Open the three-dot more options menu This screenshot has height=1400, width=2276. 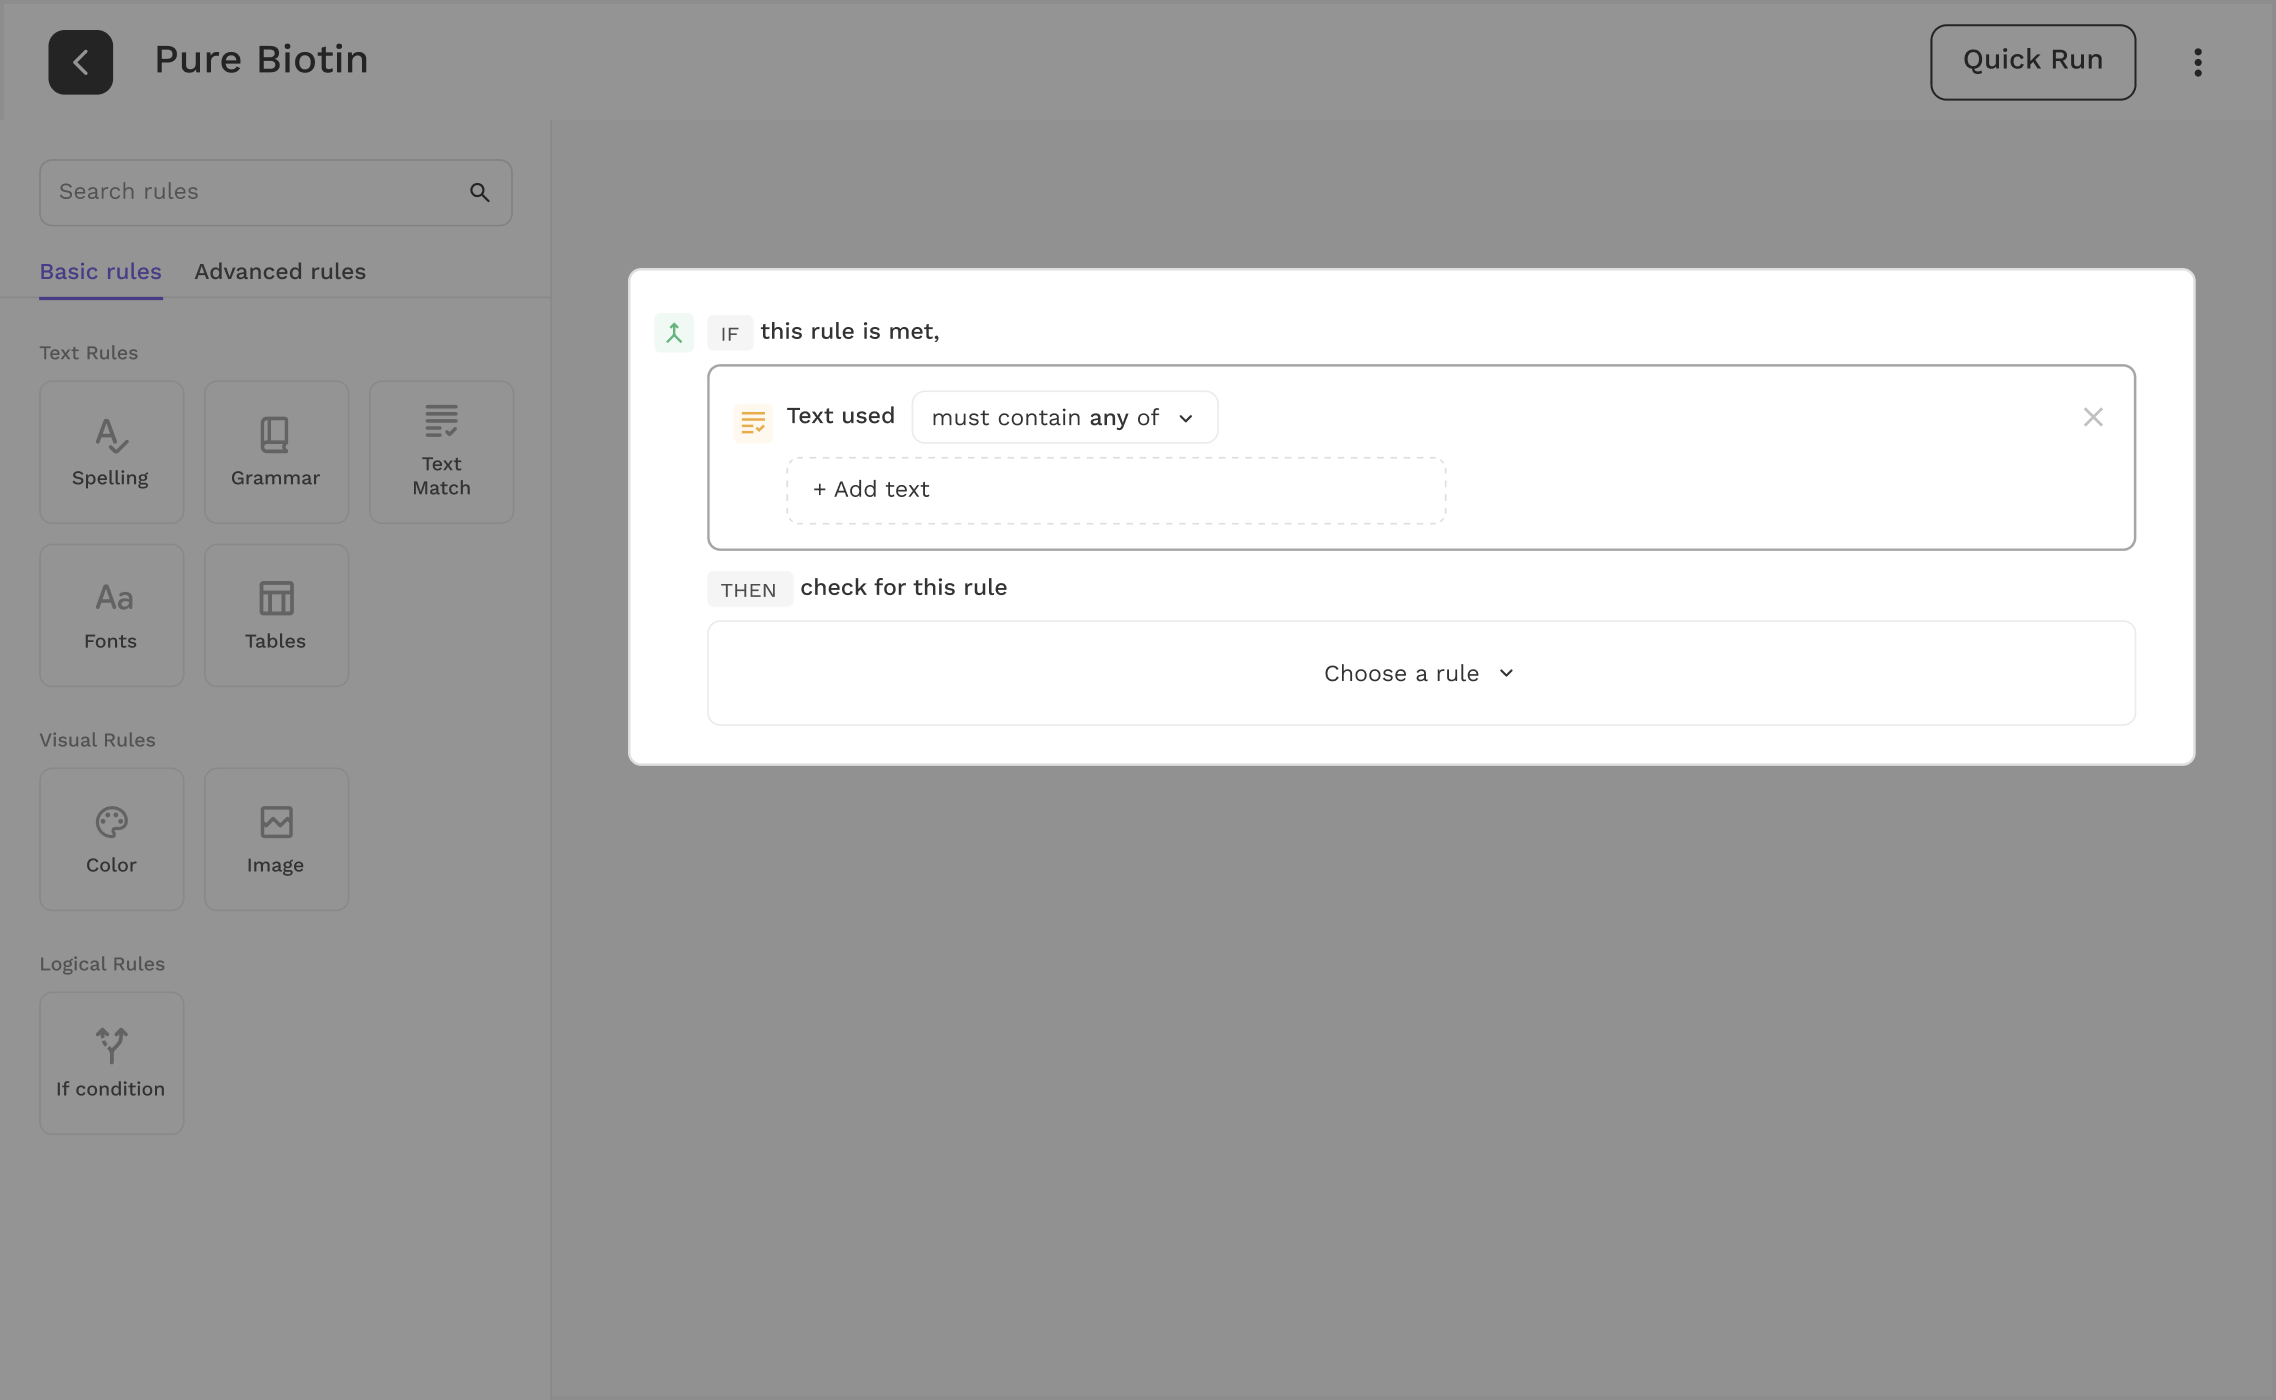click(x=2197, y=62)
